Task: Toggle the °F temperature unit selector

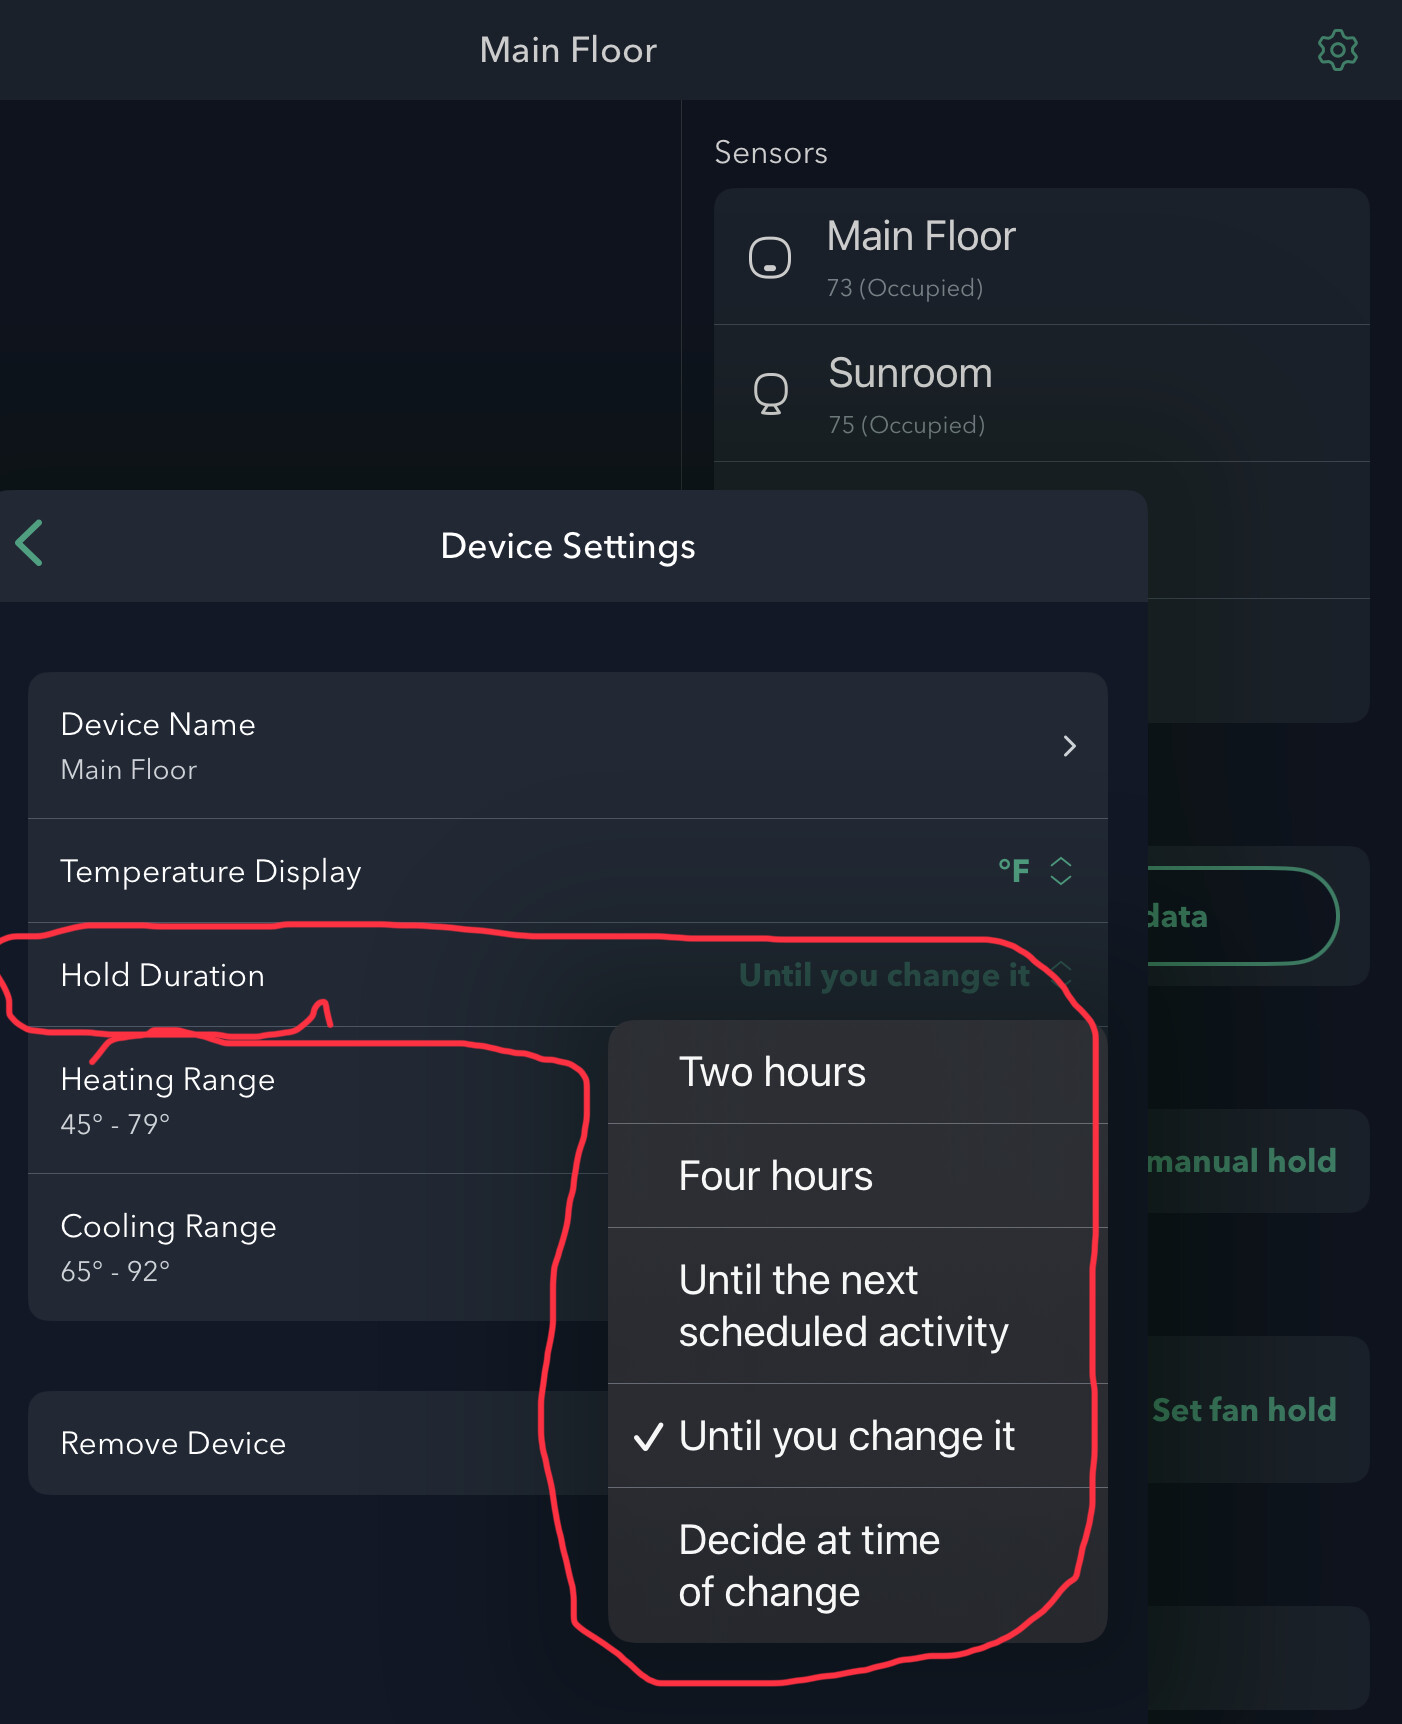Action: (1035, 871)
